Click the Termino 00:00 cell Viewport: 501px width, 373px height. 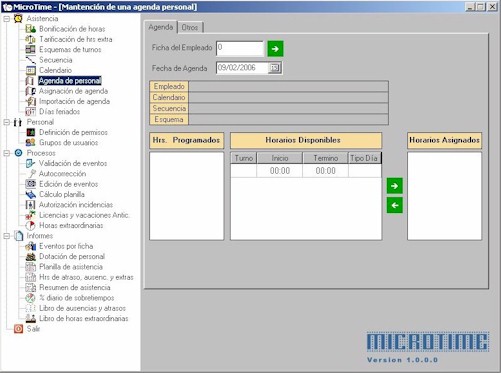[325, 171]
